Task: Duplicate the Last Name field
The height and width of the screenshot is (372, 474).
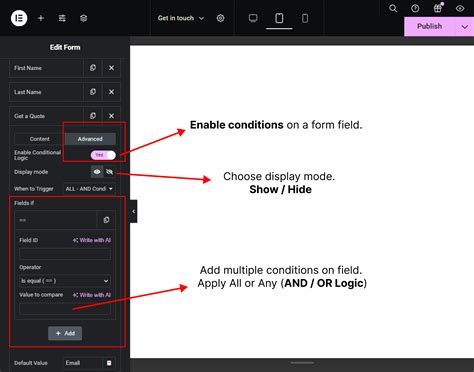Action: tap(93, 92)
